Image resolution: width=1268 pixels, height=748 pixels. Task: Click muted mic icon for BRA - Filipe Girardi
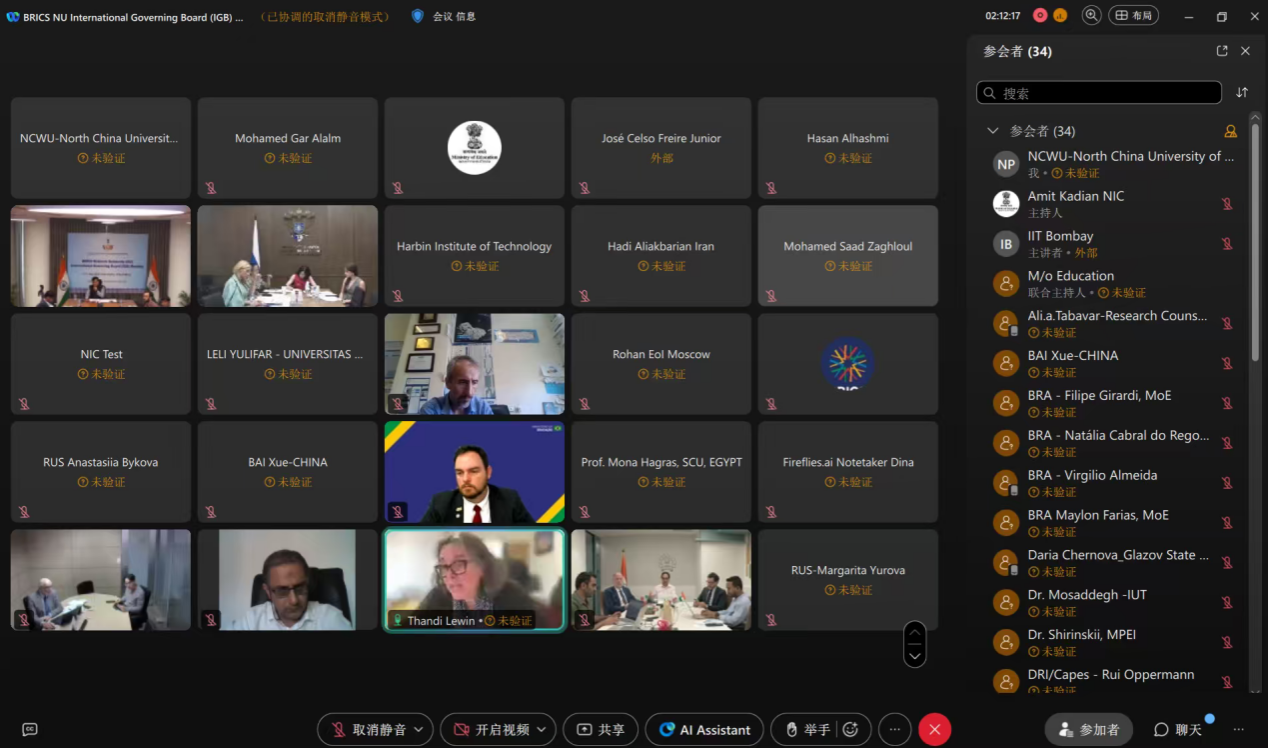click(1227, 403)
